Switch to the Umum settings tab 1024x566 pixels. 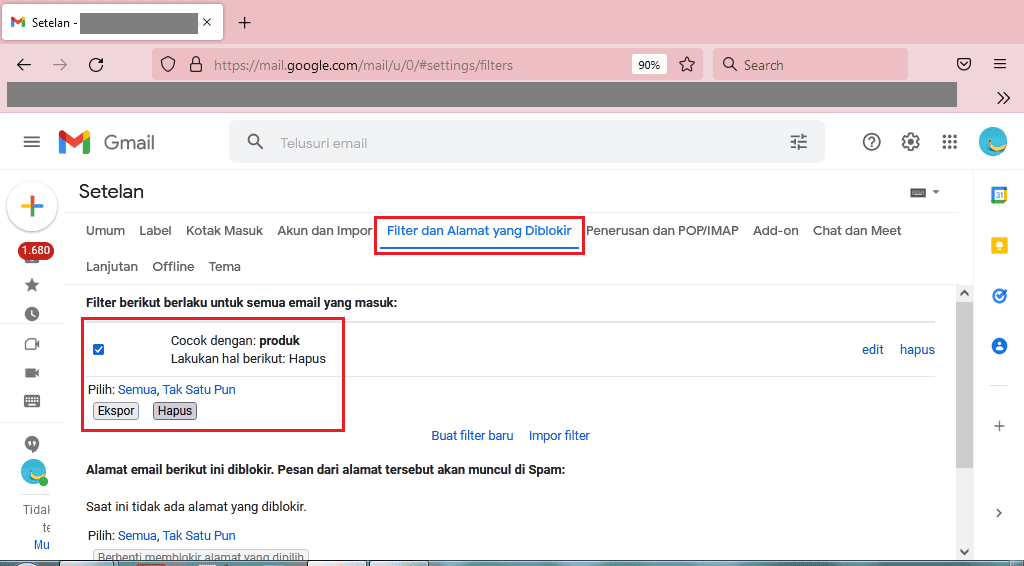tap(105, 230)
